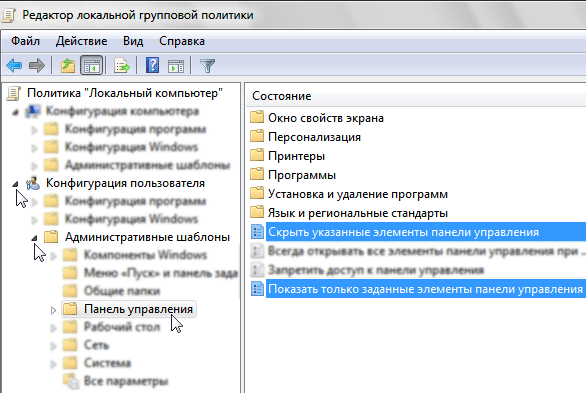Image resolution: width=586 pixels, height=393 pixels.
Task: Toggle the console tree pane icon
Action: click(92, 66)
